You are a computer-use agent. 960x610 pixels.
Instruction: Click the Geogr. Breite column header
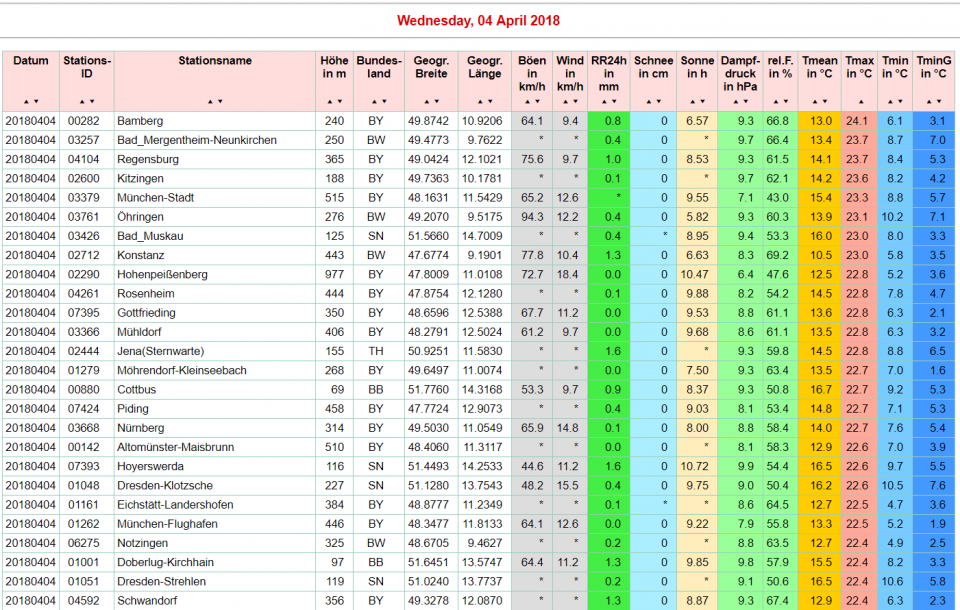(x=430, y=67)
